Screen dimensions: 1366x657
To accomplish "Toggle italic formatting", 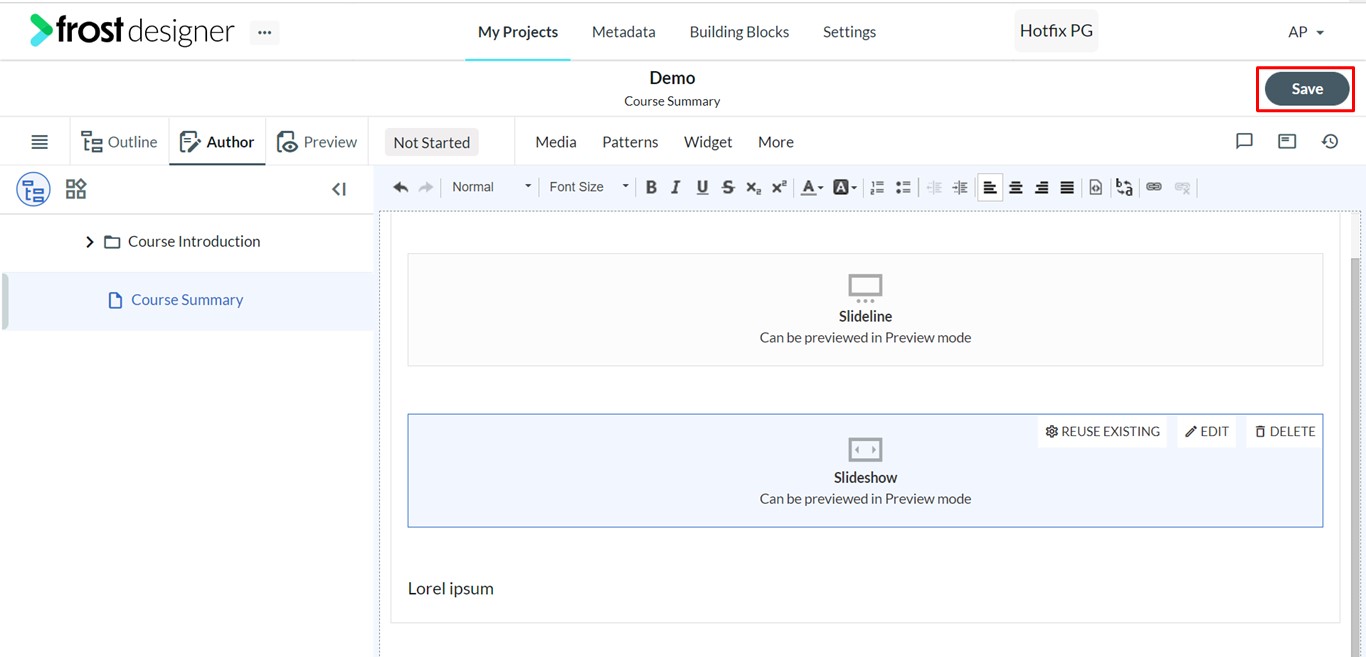I will click(676, 187).
